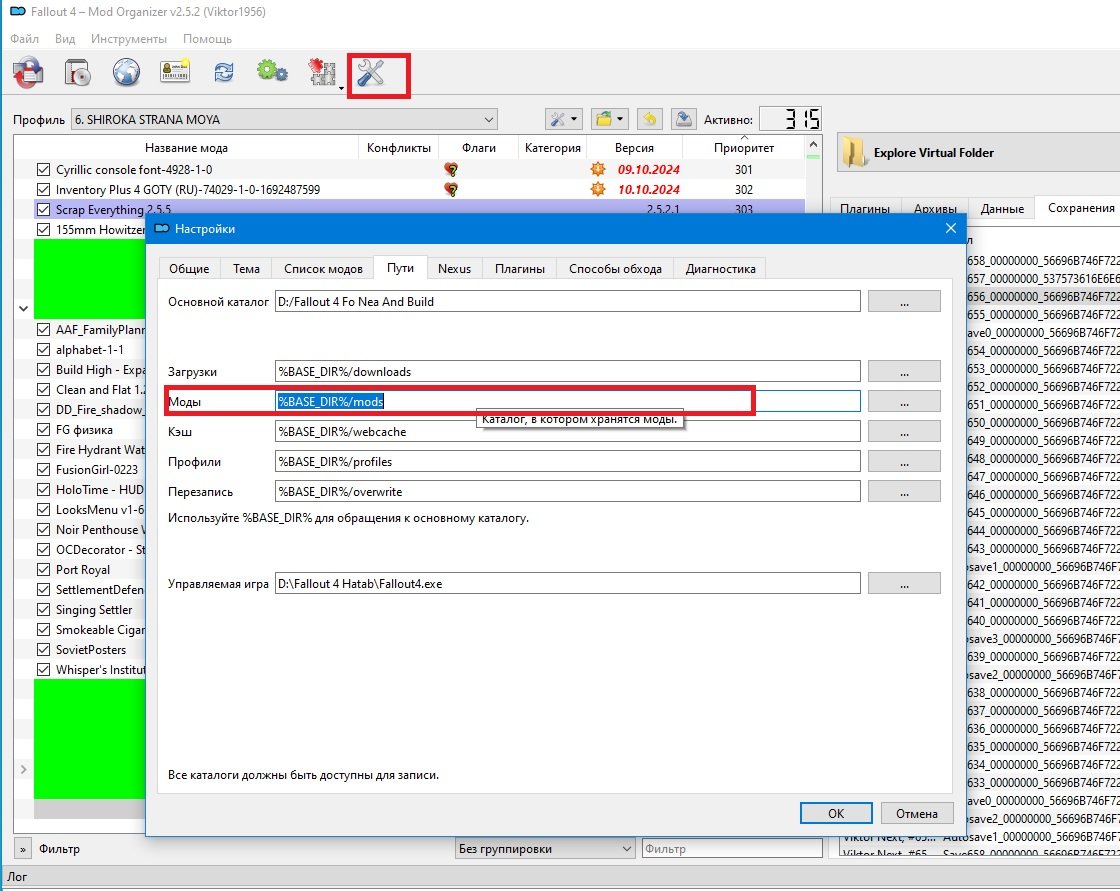Toggle the Cyrillic console font mod checkbox
This screenshot has width=1120, height=891.
[x=43, y=170]
